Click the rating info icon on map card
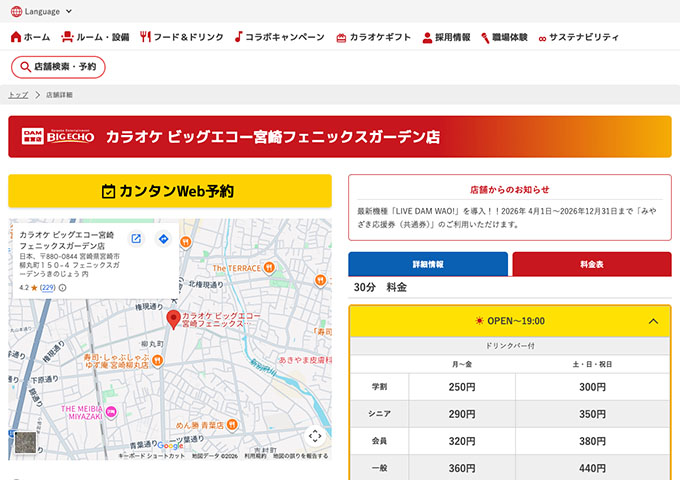Screen dimensions: 680x480 pyautogui.click(x=62, y=287)
